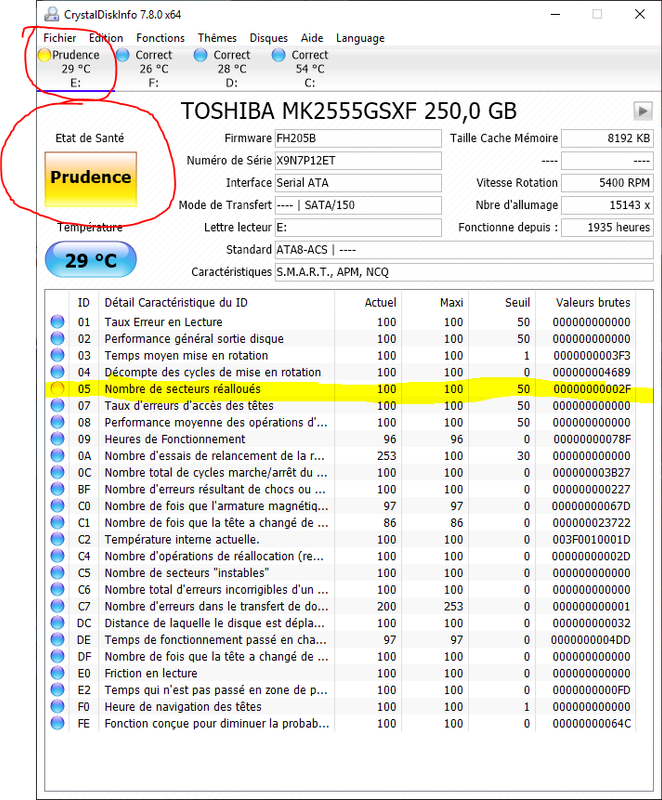Click the status orb for attribute 07

(57, 405)
